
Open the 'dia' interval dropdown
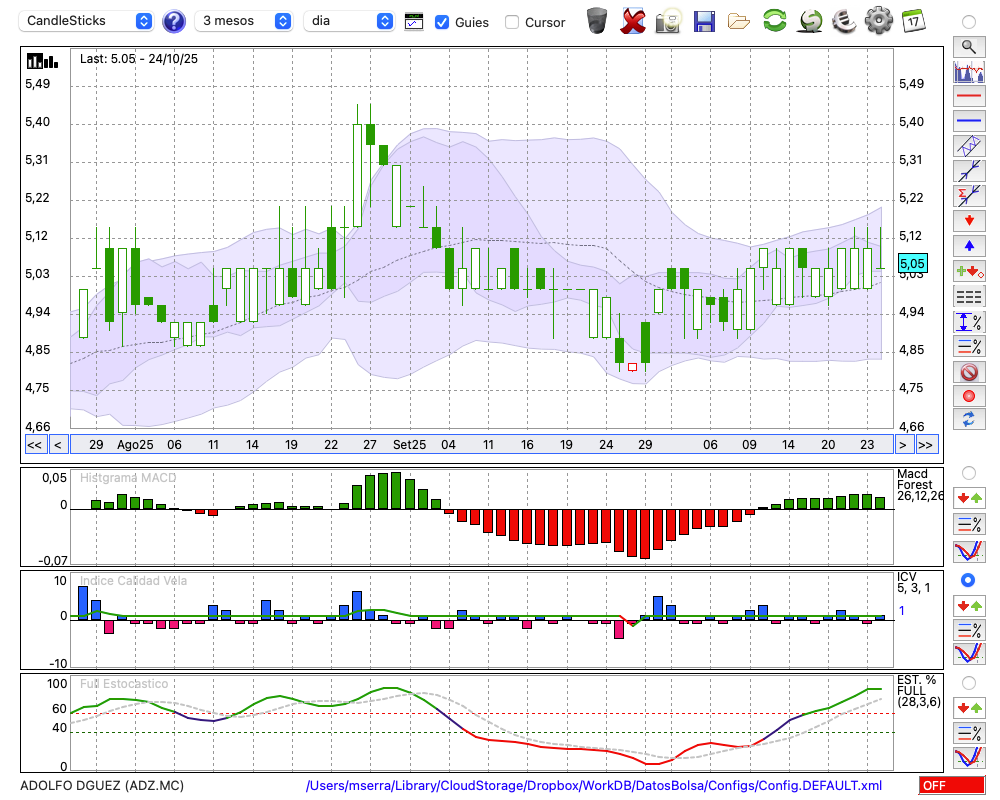point(349,21)
